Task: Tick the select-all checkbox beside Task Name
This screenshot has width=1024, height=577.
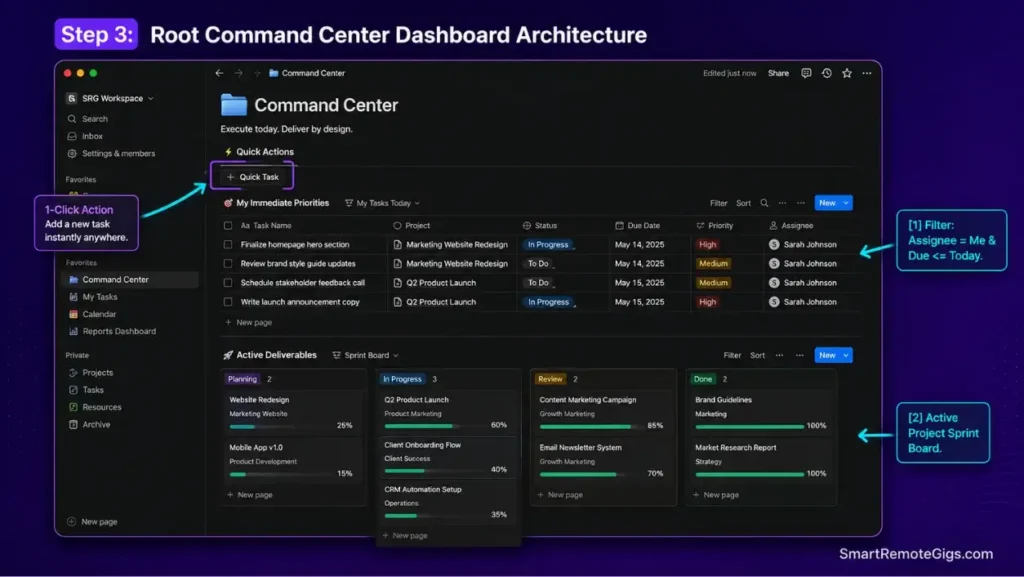Action: 228,226
